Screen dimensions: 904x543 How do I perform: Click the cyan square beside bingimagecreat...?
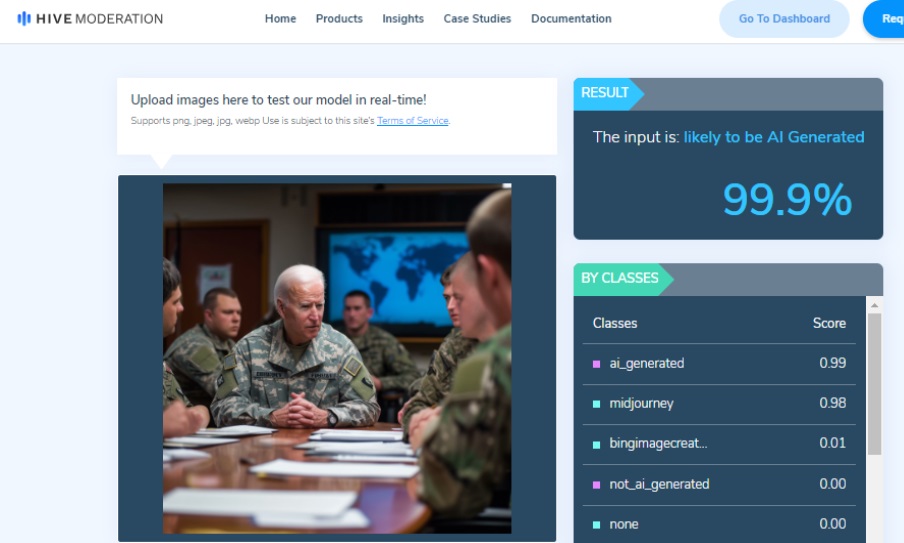click(x=597, y=444)
